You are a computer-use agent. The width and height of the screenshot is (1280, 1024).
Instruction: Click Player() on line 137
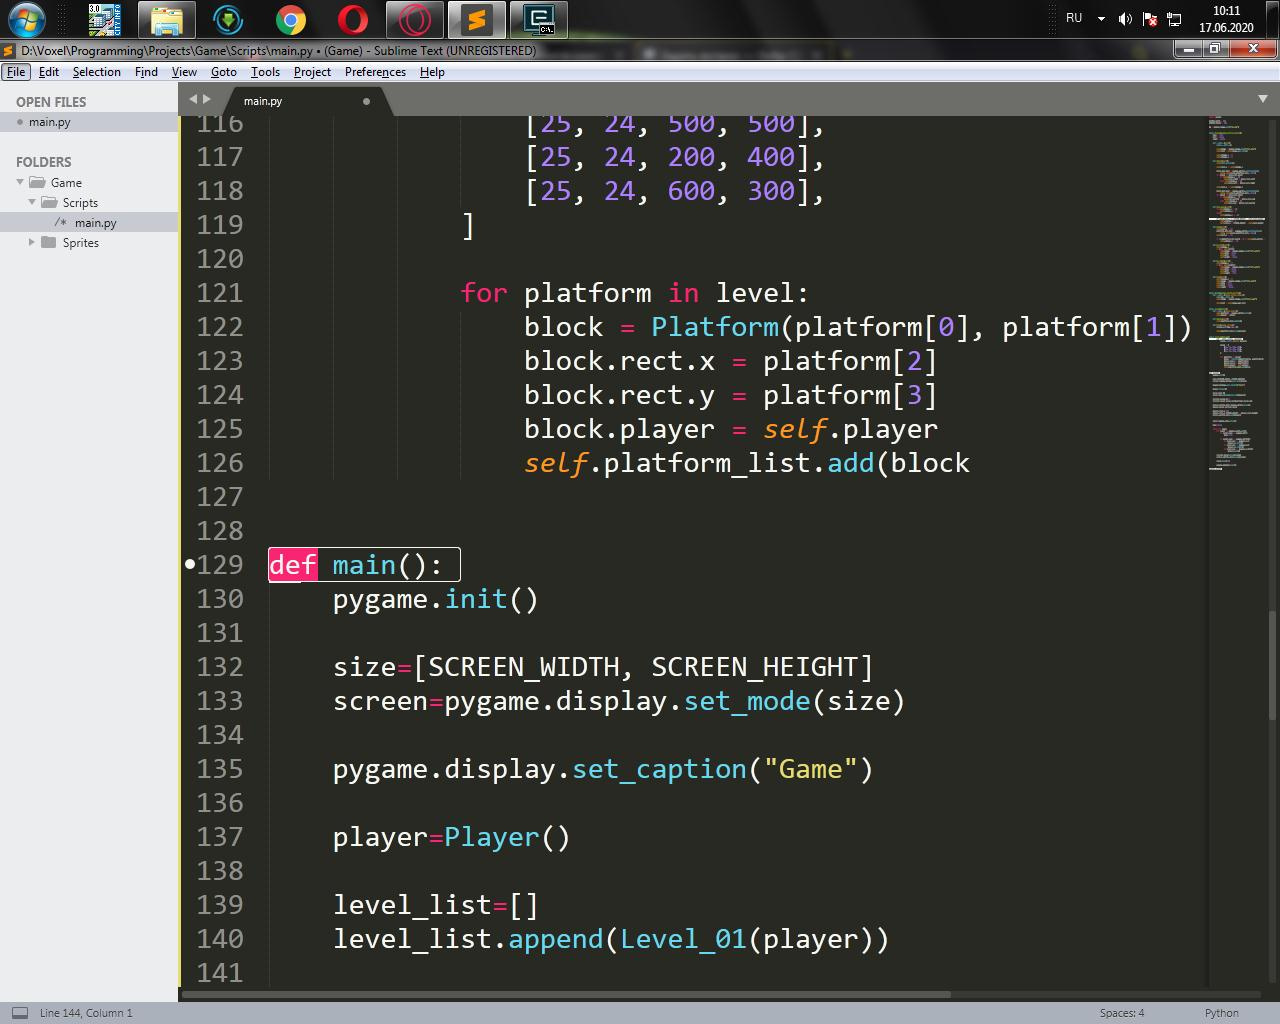click(507, 837)
